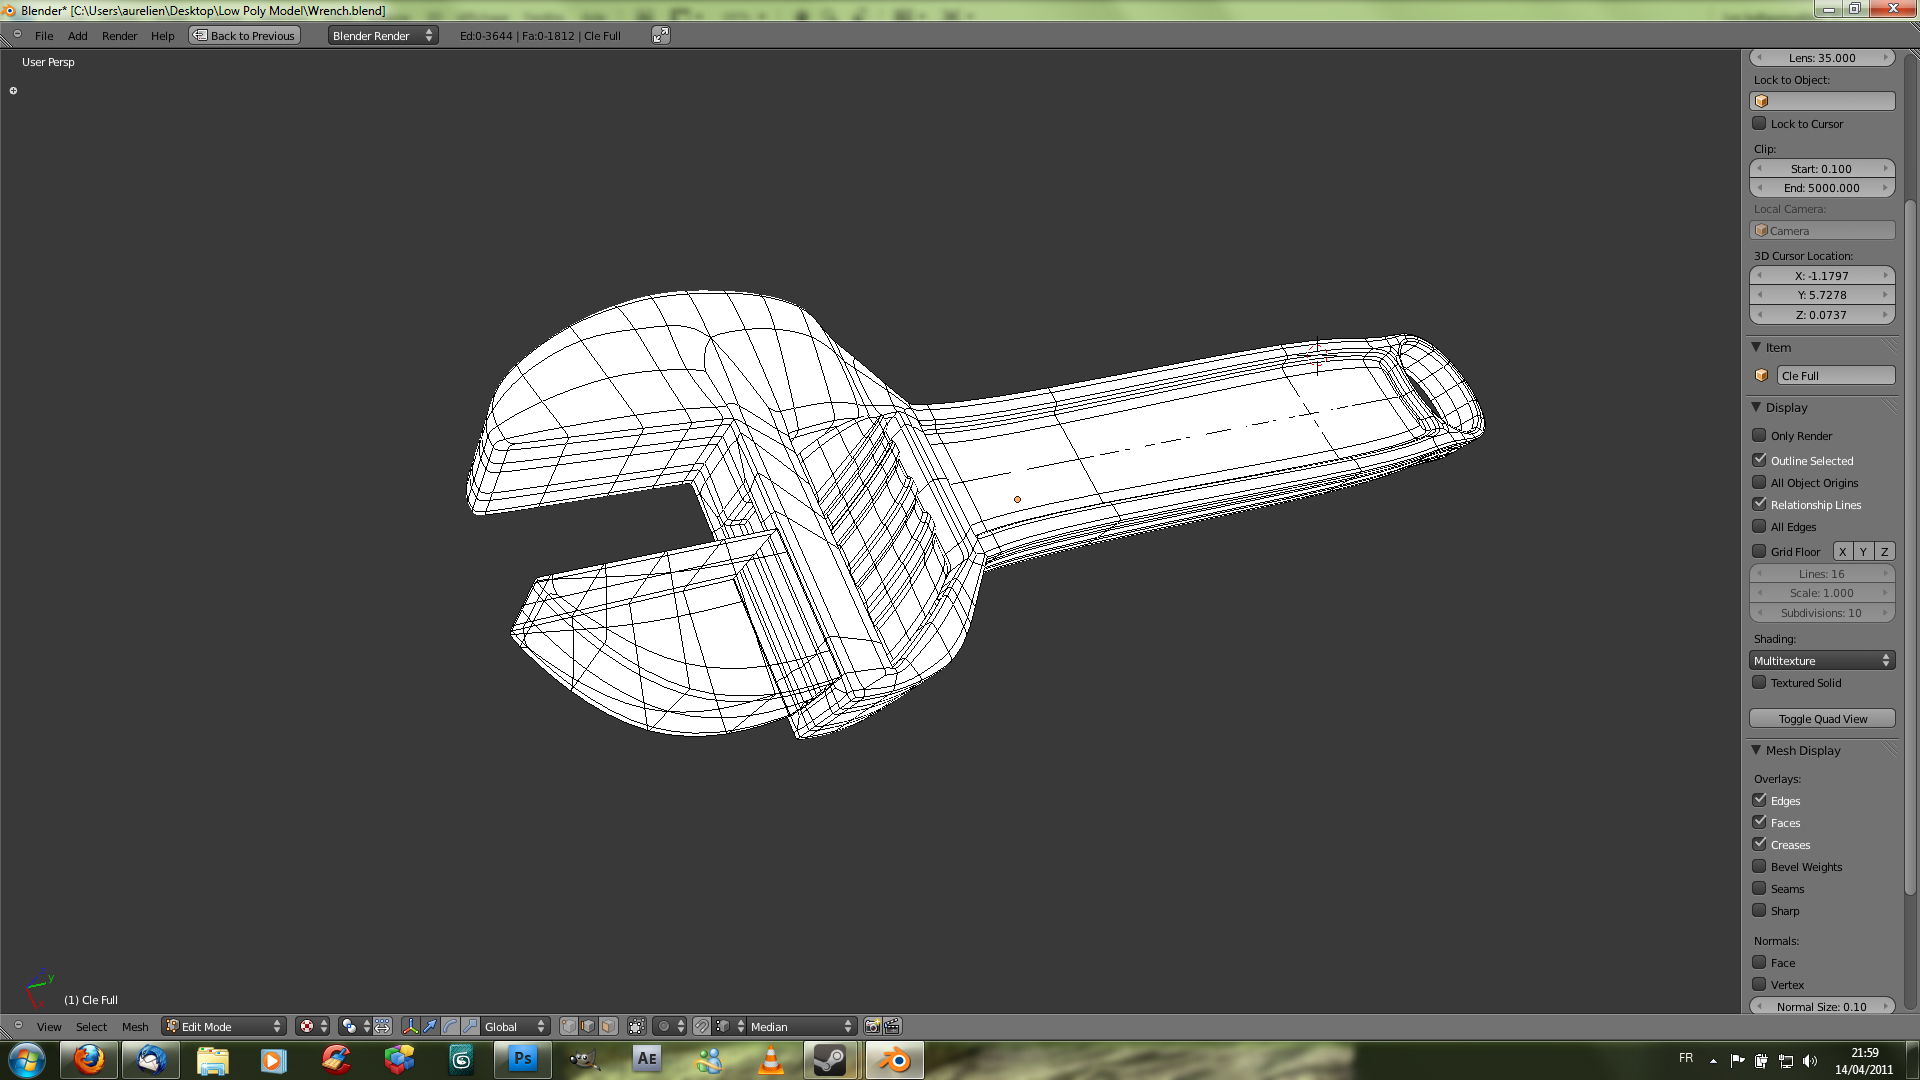Toggle the grid floor X axis button
1920x1080 pixels.
click(1842, 551)
